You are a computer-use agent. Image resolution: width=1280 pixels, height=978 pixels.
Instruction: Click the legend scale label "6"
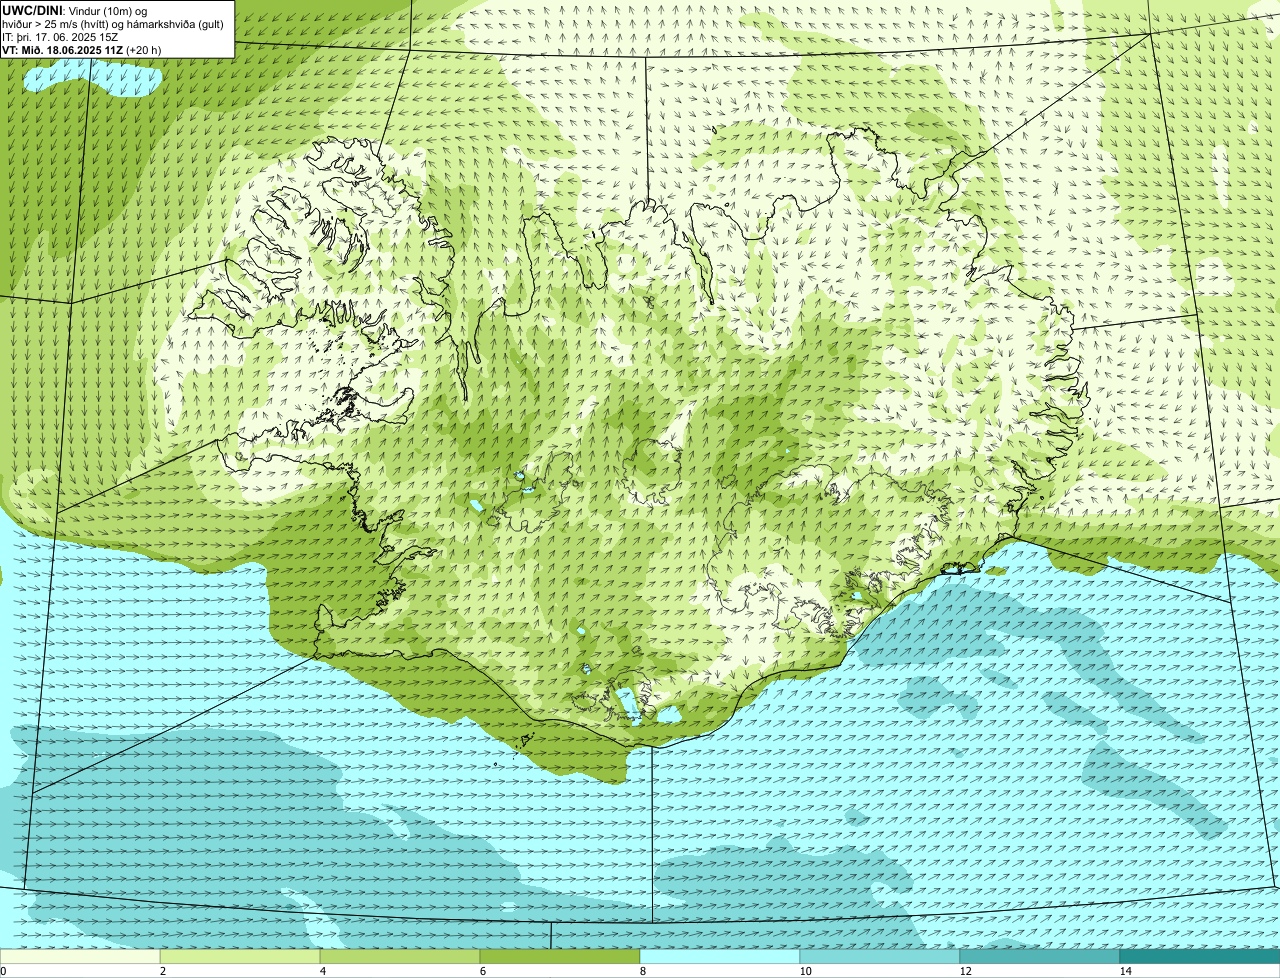pyautogui.click(x=482, y=971)
